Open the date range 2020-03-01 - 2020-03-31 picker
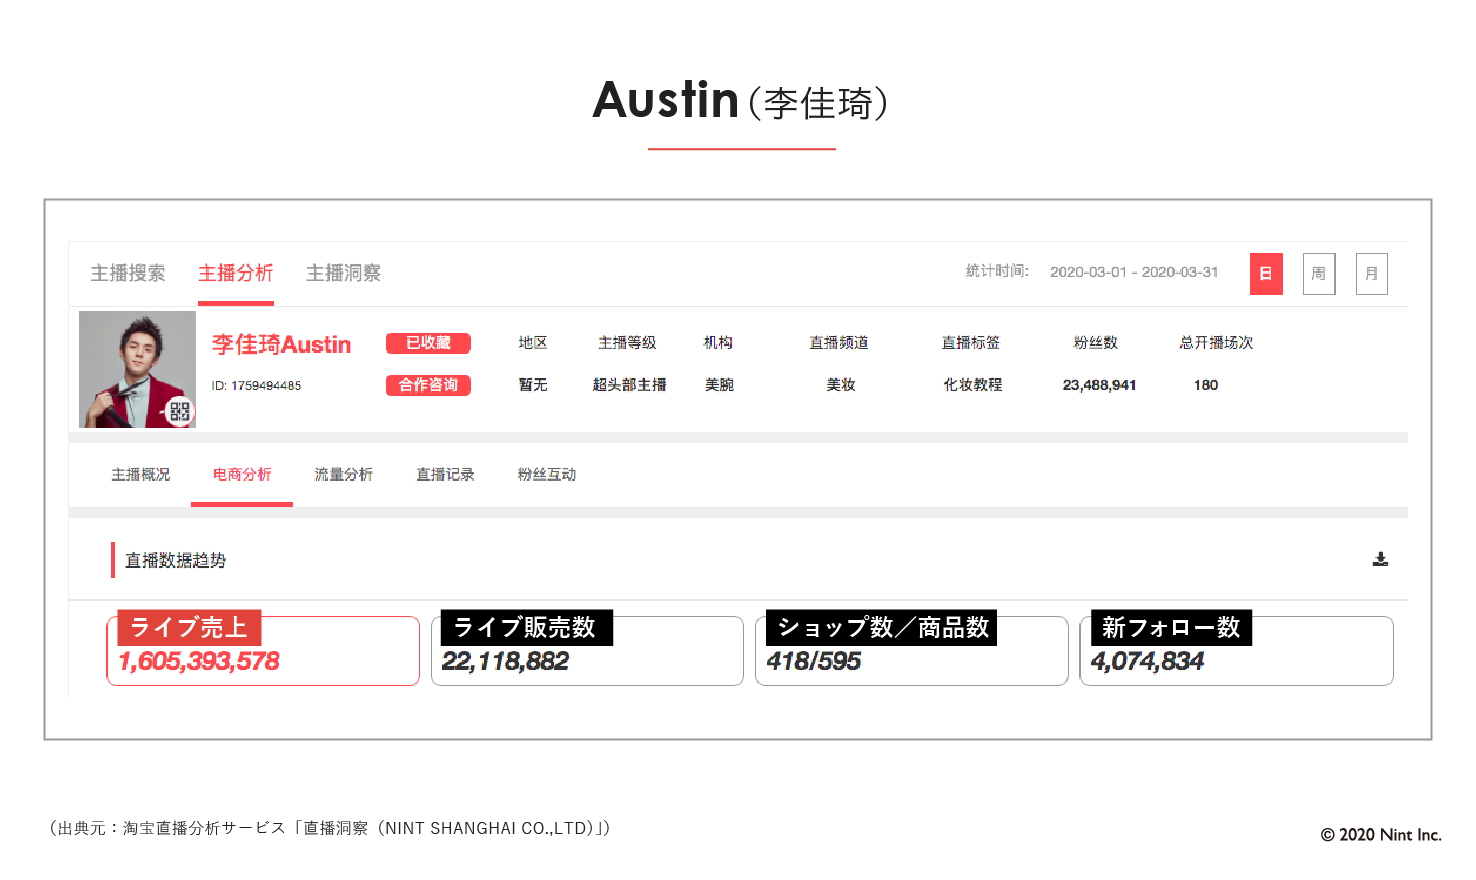The image size is (1476, 880). (x=1133, y=272)
